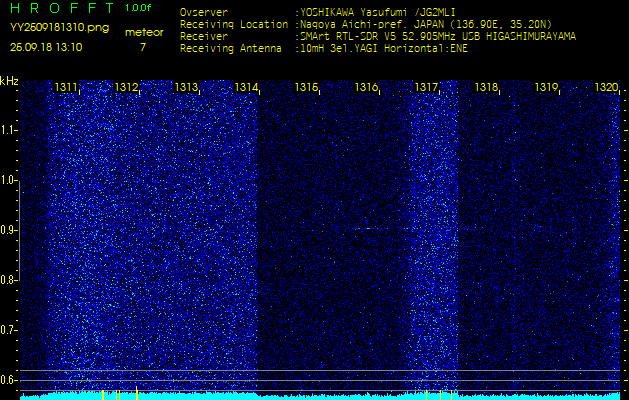
Task: Click the 0.8 kHz frequency axis label
Action: [7, 280]
